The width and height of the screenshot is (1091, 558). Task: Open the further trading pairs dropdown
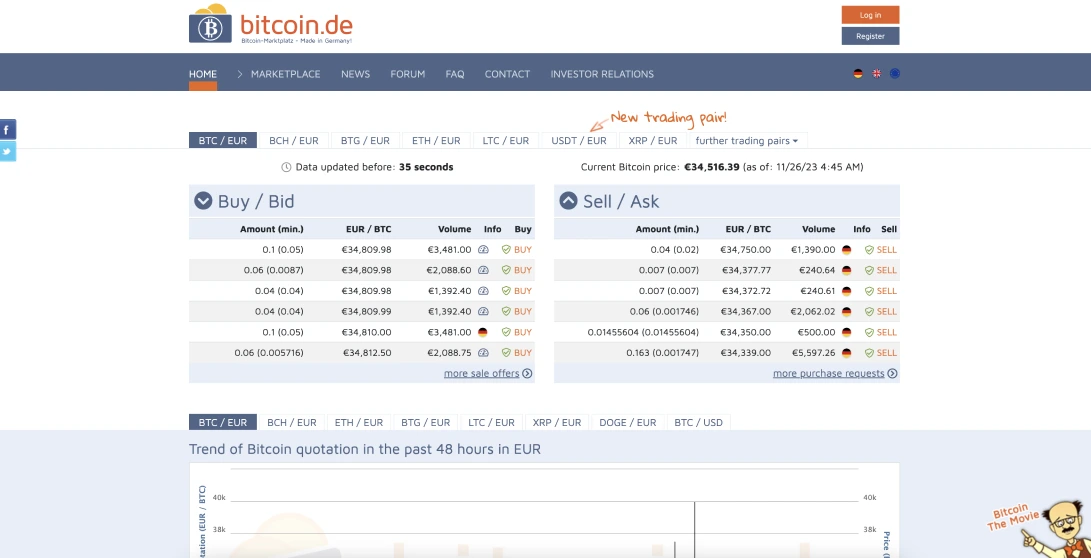747,141
